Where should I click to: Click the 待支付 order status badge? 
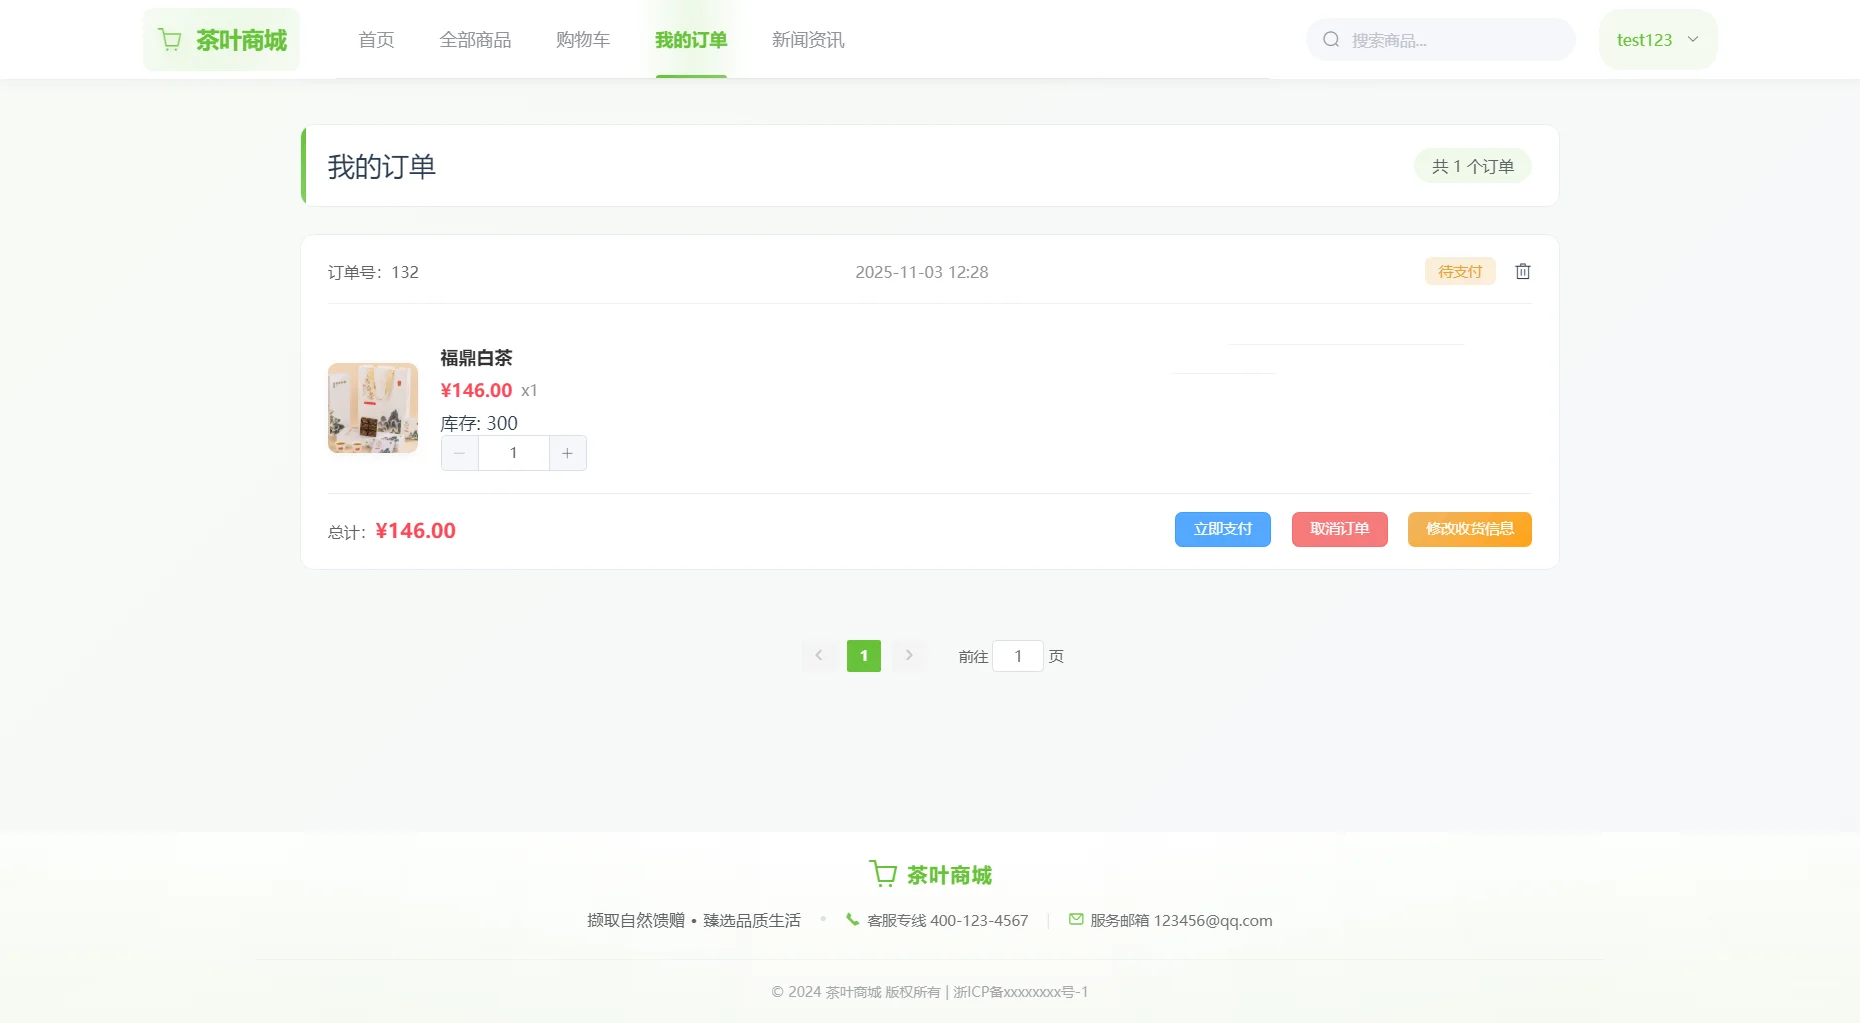click(1459, 271)
